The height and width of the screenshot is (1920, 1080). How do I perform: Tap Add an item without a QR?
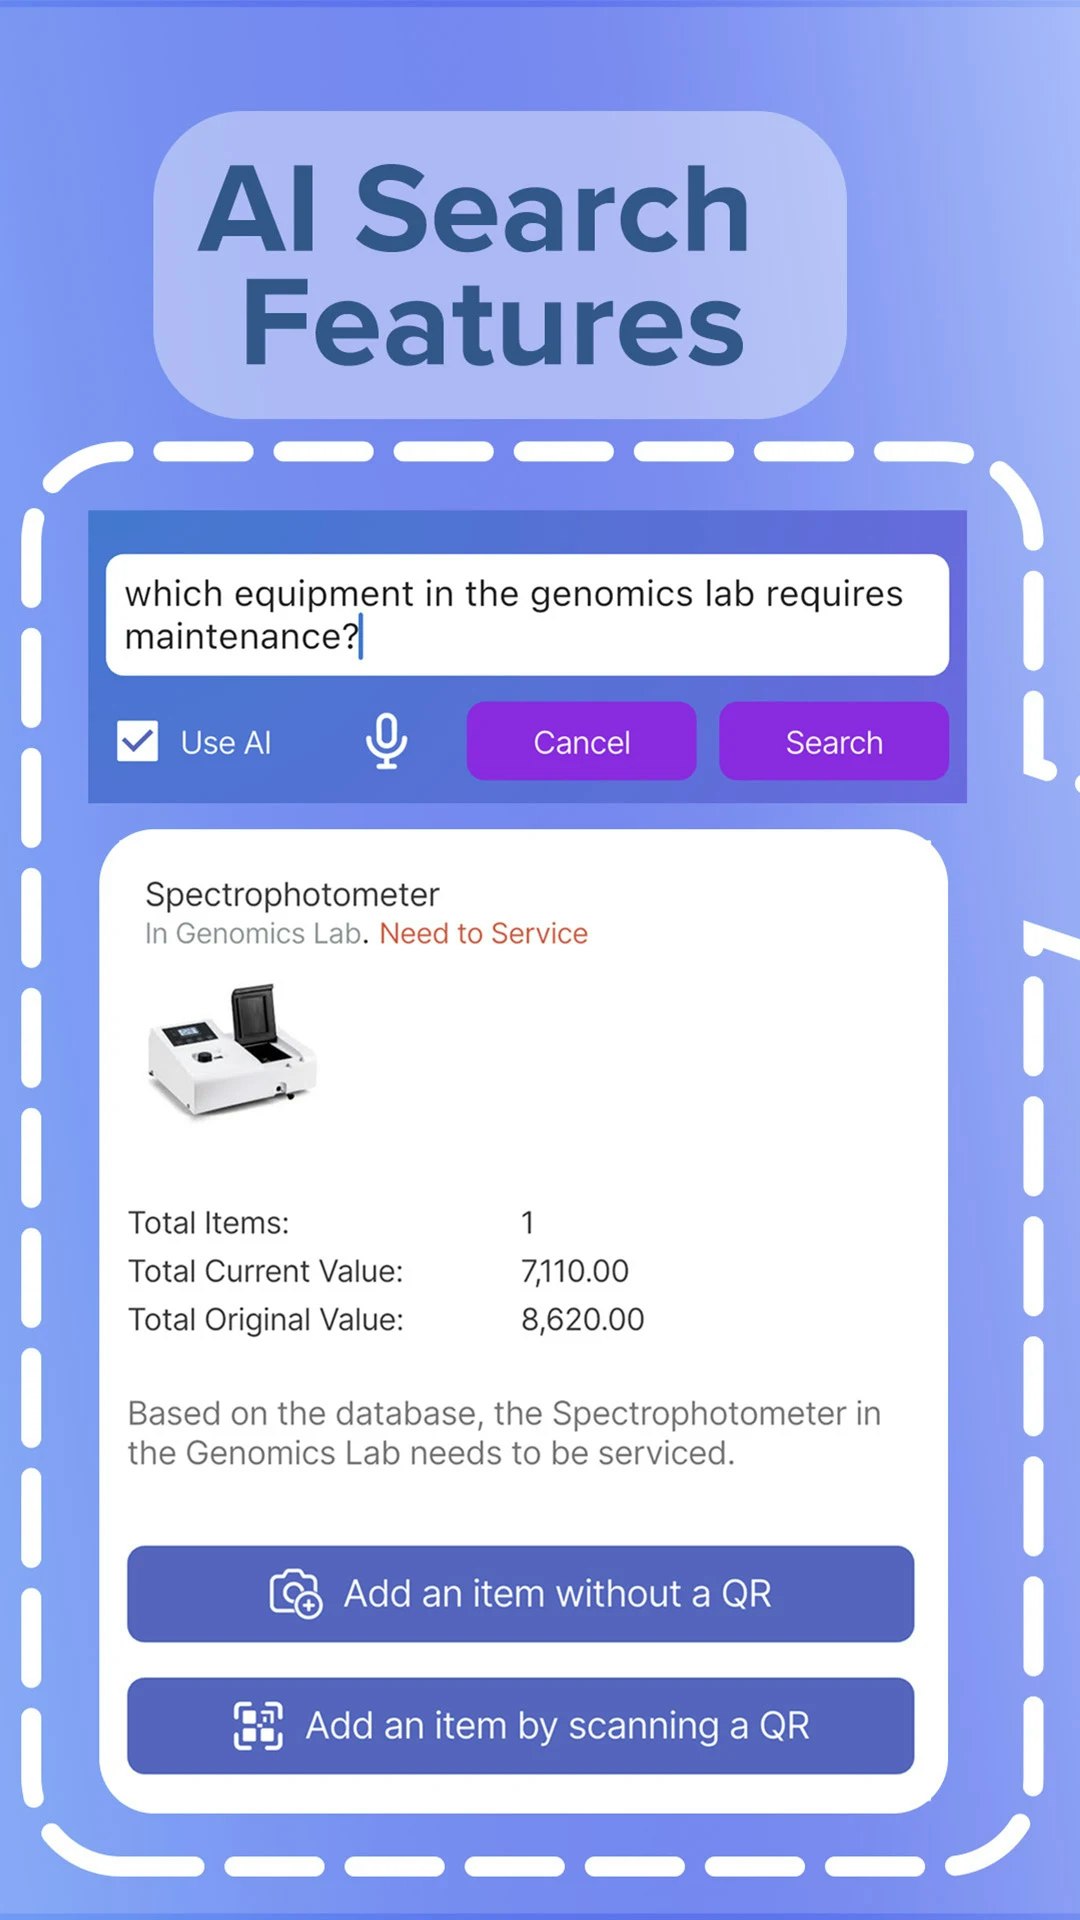coord(518,1594)
